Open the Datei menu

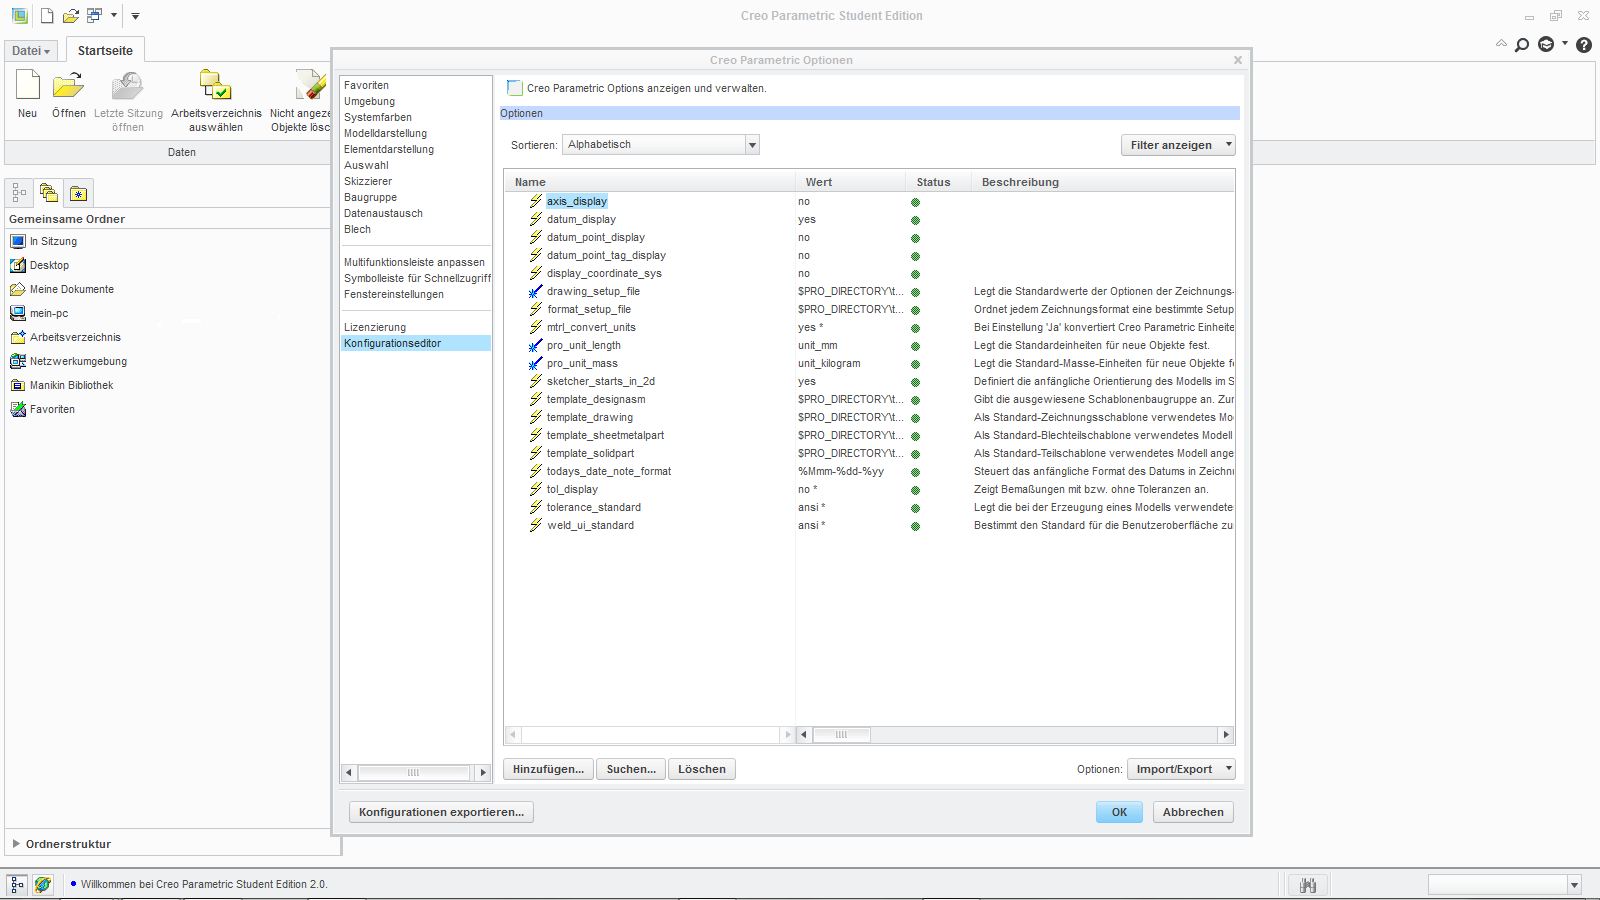coord(31,51)
